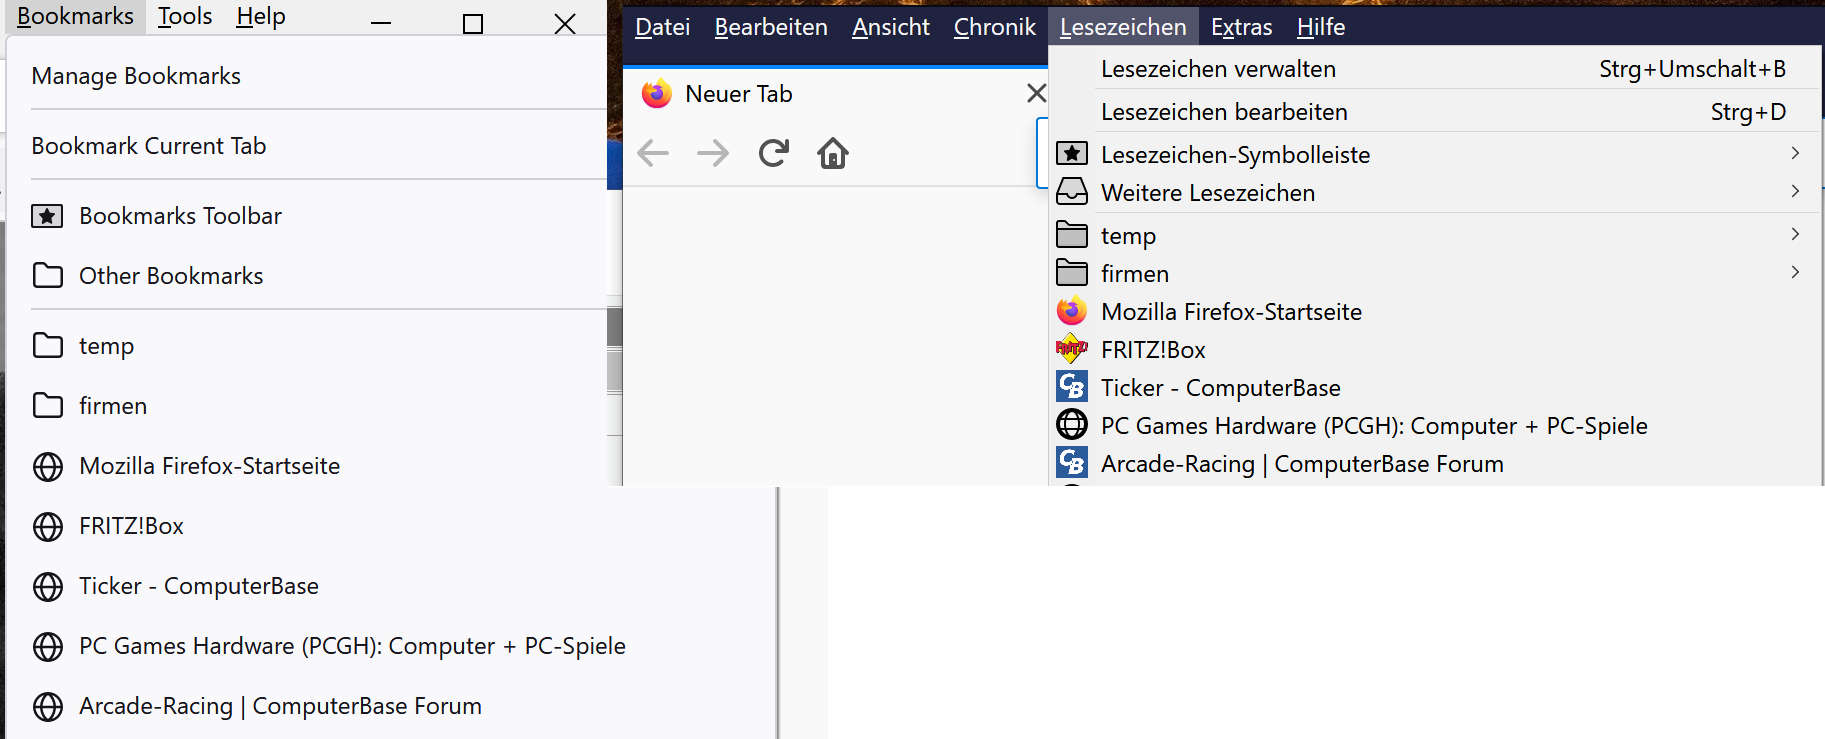The height and width of the screenshot is (739, 1825).
Task: Click the Other Bookmarks folder icon
Action: [x=47, y=276]
